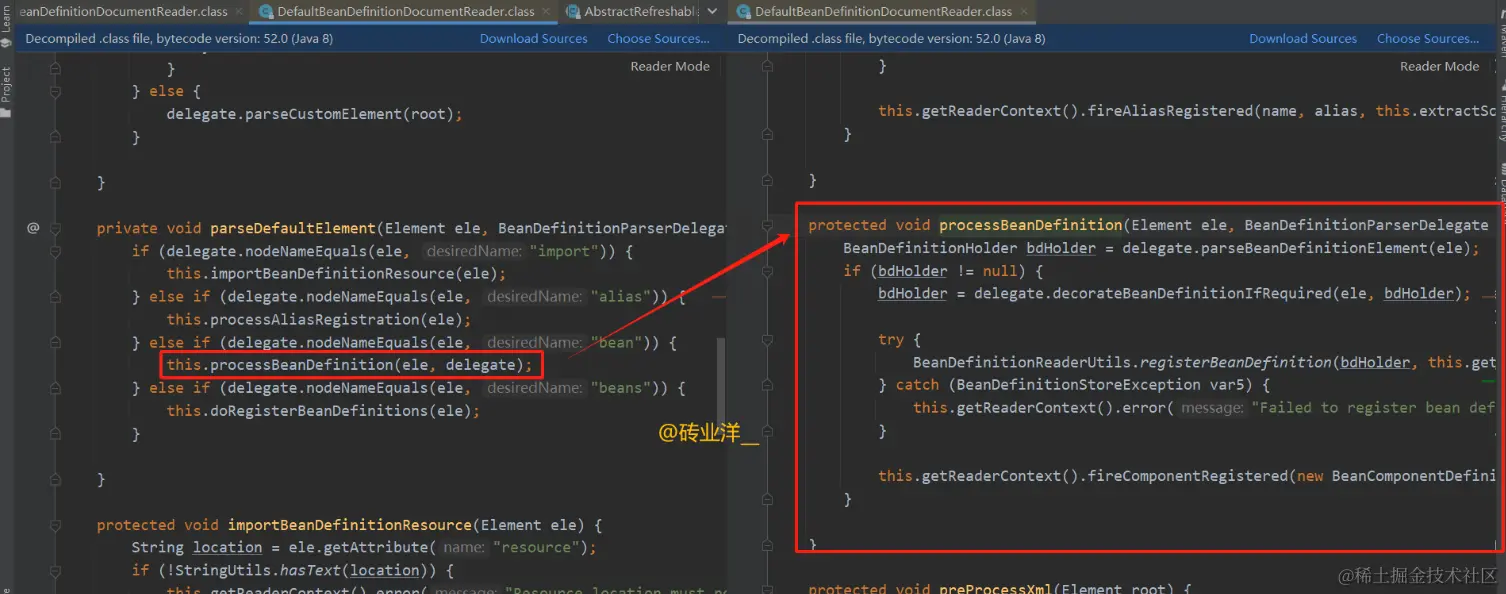Image resolution: width=1506 pixels, height=594 pixels.
Task: Click the highlighted processBeanDefinition method name
Action: [x=1031, y=225]
